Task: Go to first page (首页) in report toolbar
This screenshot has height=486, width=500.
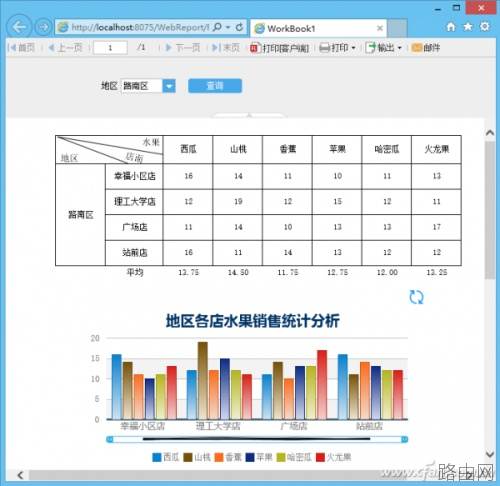Action: (x=22, y=48)
